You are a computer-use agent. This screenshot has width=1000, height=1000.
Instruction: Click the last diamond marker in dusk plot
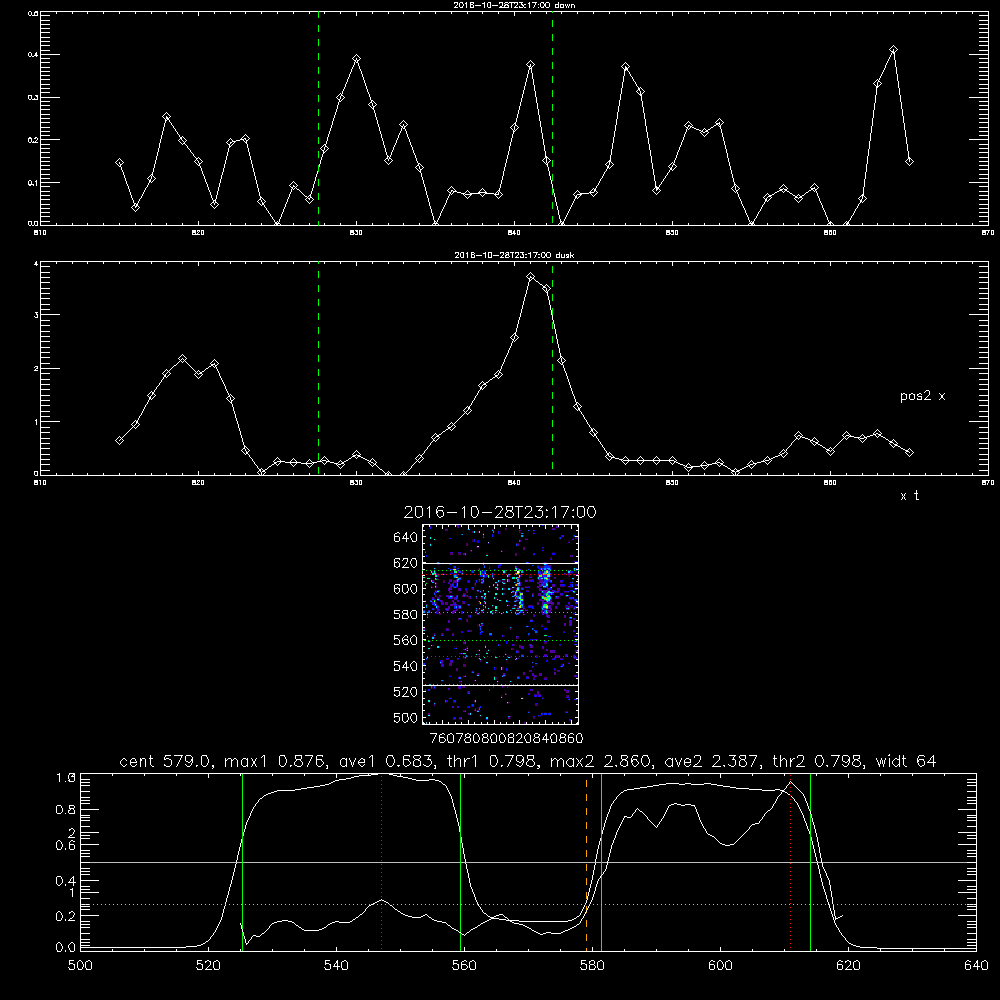[909, 452]
